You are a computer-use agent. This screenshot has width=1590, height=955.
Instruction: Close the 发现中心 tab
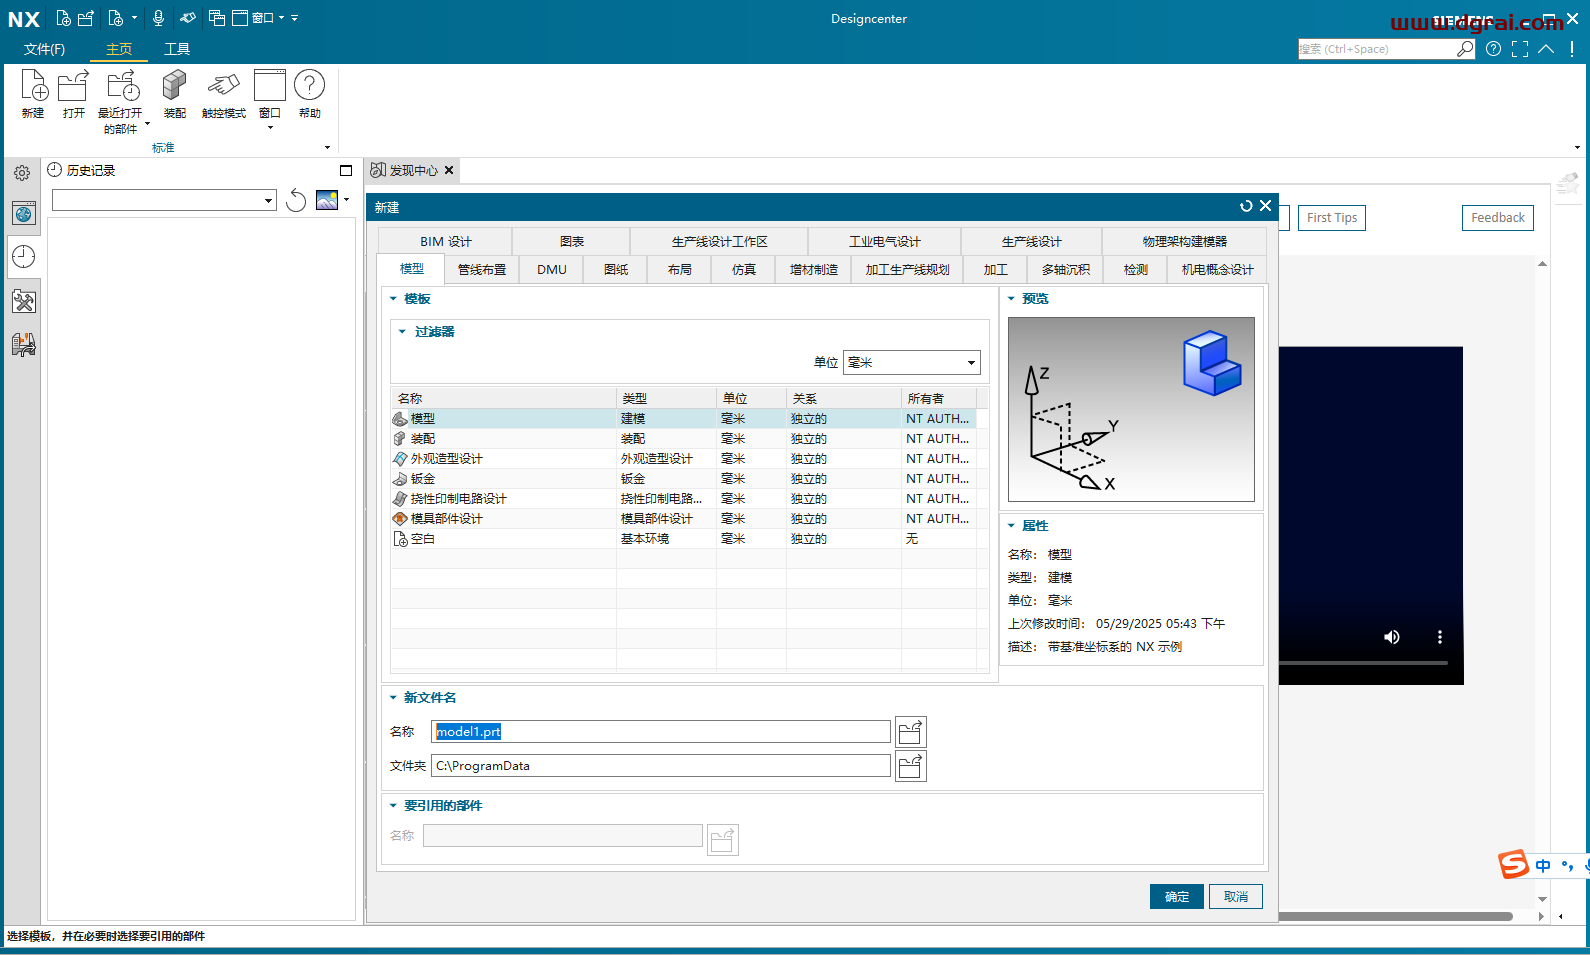449,170
